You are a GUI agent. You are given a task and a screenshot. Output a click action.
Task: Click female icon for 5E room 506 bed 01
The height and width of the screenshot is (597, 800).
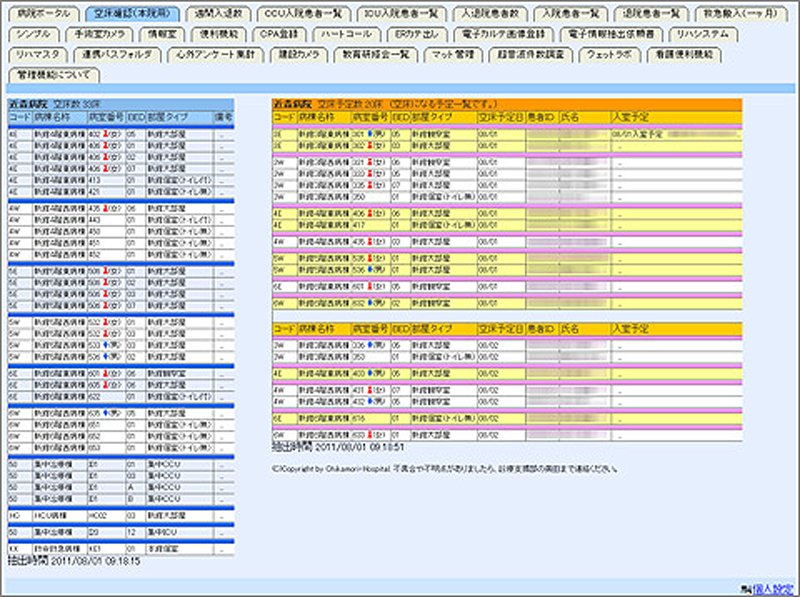click(x=106, y=271)
